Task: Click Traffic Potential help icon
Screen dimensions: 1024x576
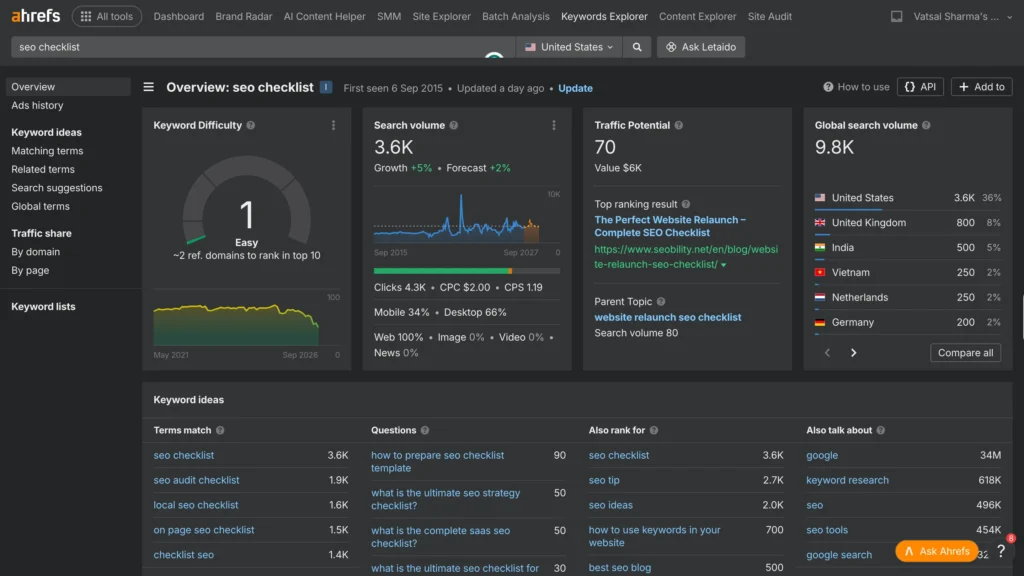Action: pos(679,125)
